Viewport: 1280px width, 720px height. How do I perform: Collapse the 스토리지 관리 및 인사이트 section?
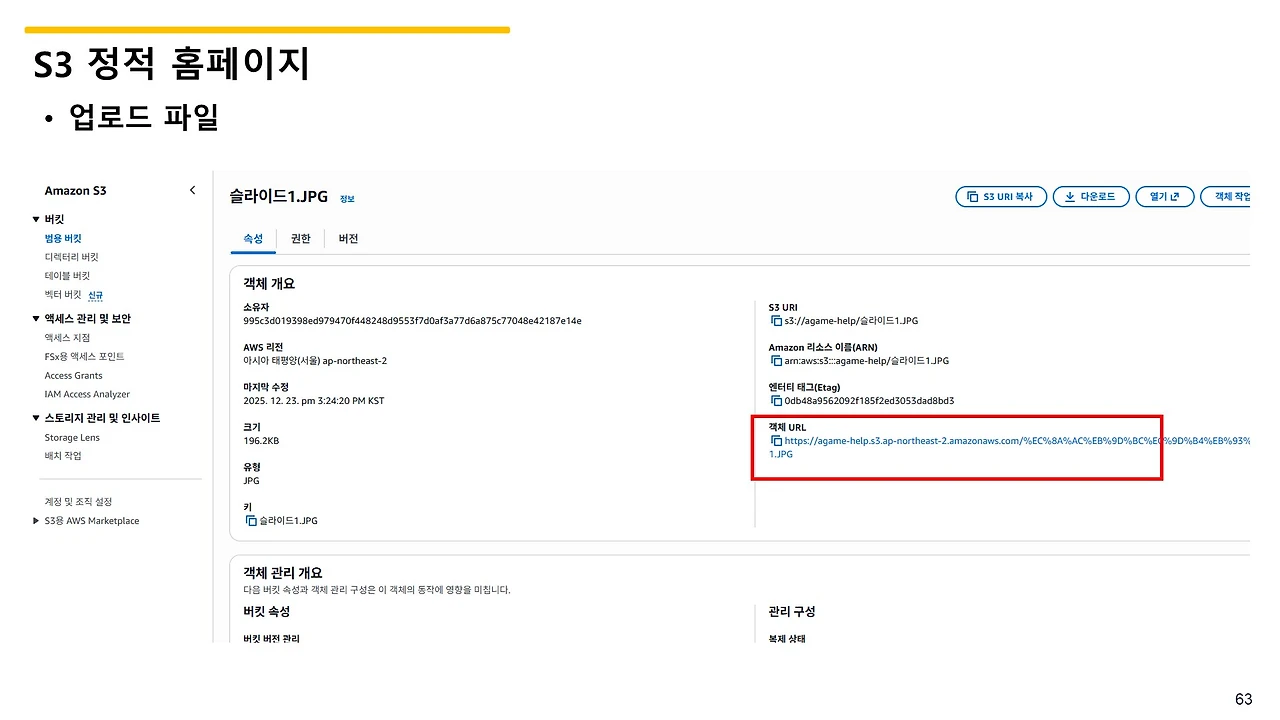pos(36,418)
